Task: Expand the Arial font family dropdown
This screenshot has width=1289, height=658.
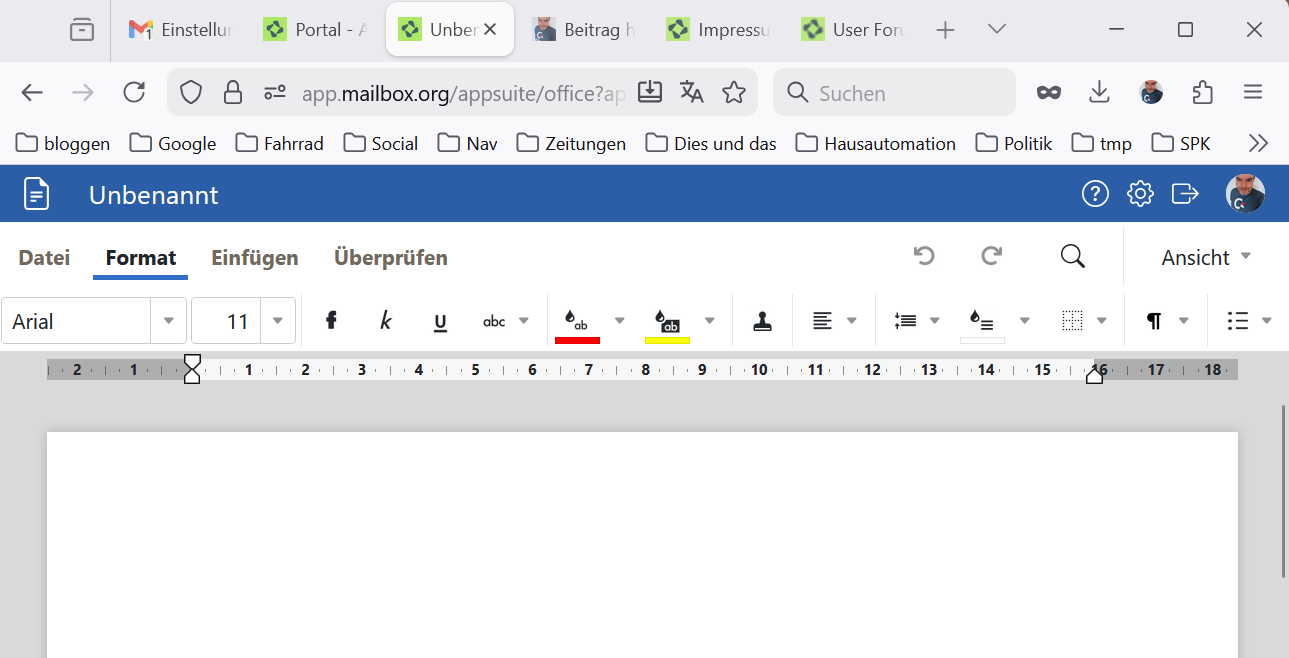Action: pyautogui.click(x=168, y=321)
